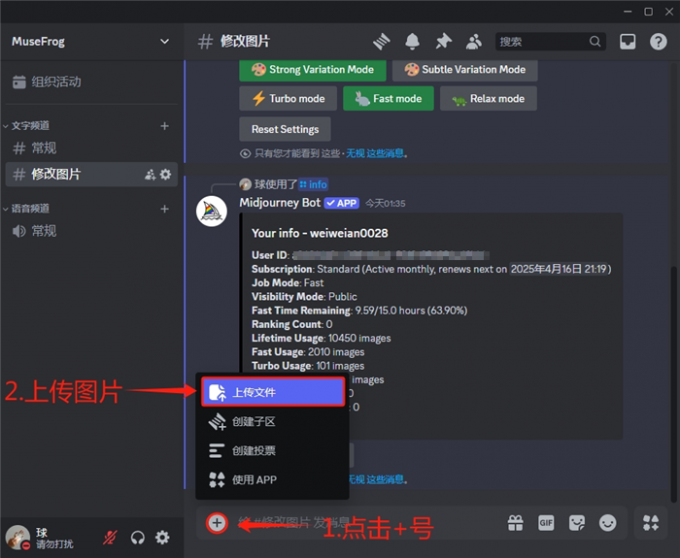Switch to Relax mode

488,98
